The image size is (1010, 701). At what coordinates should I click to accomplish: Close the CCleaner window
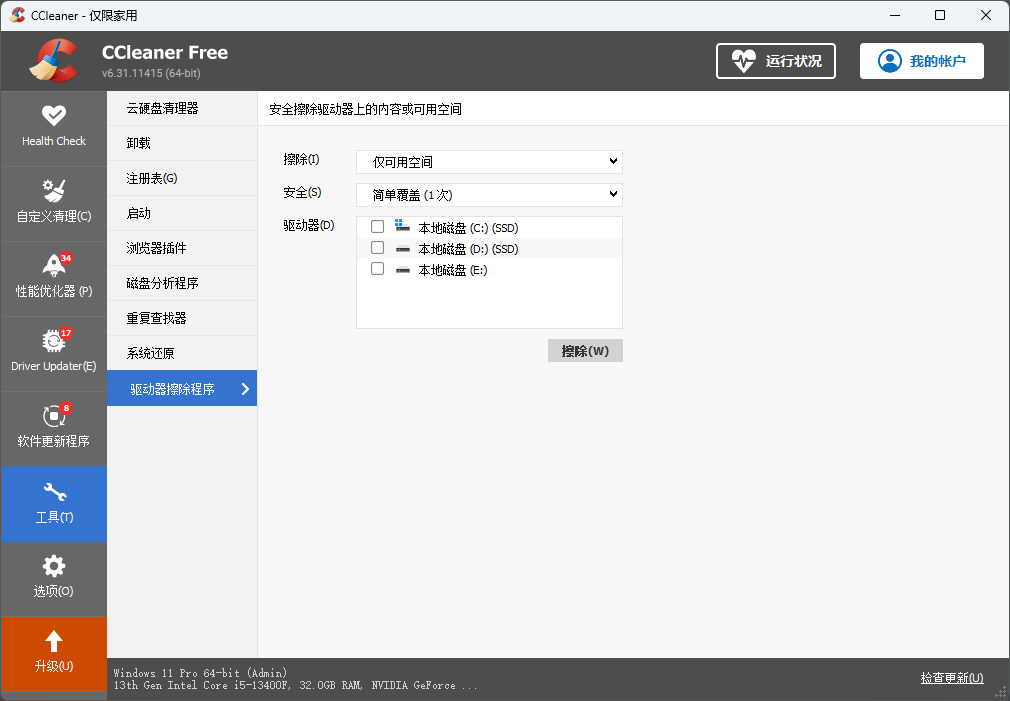click(x=986, y=15)
